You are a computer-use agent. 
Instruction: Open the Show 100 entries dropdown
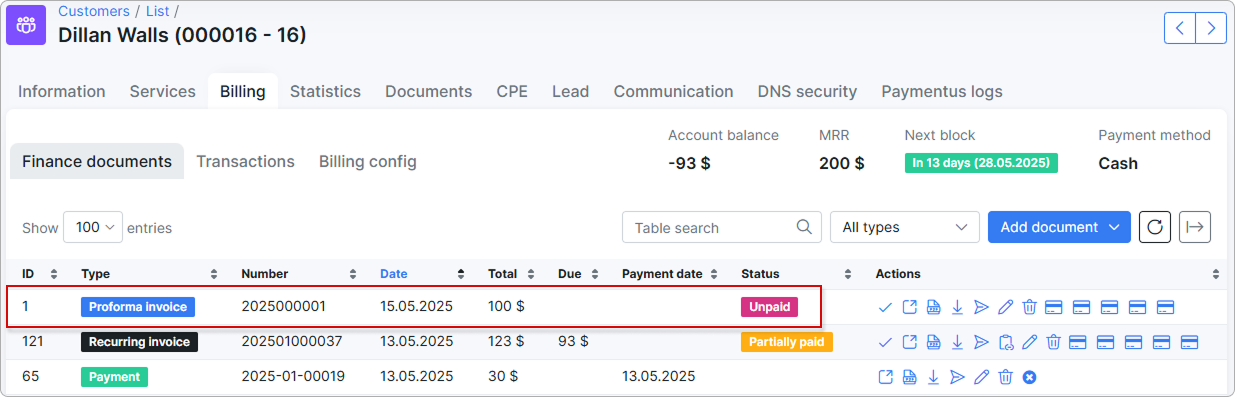tap(93, 227)
